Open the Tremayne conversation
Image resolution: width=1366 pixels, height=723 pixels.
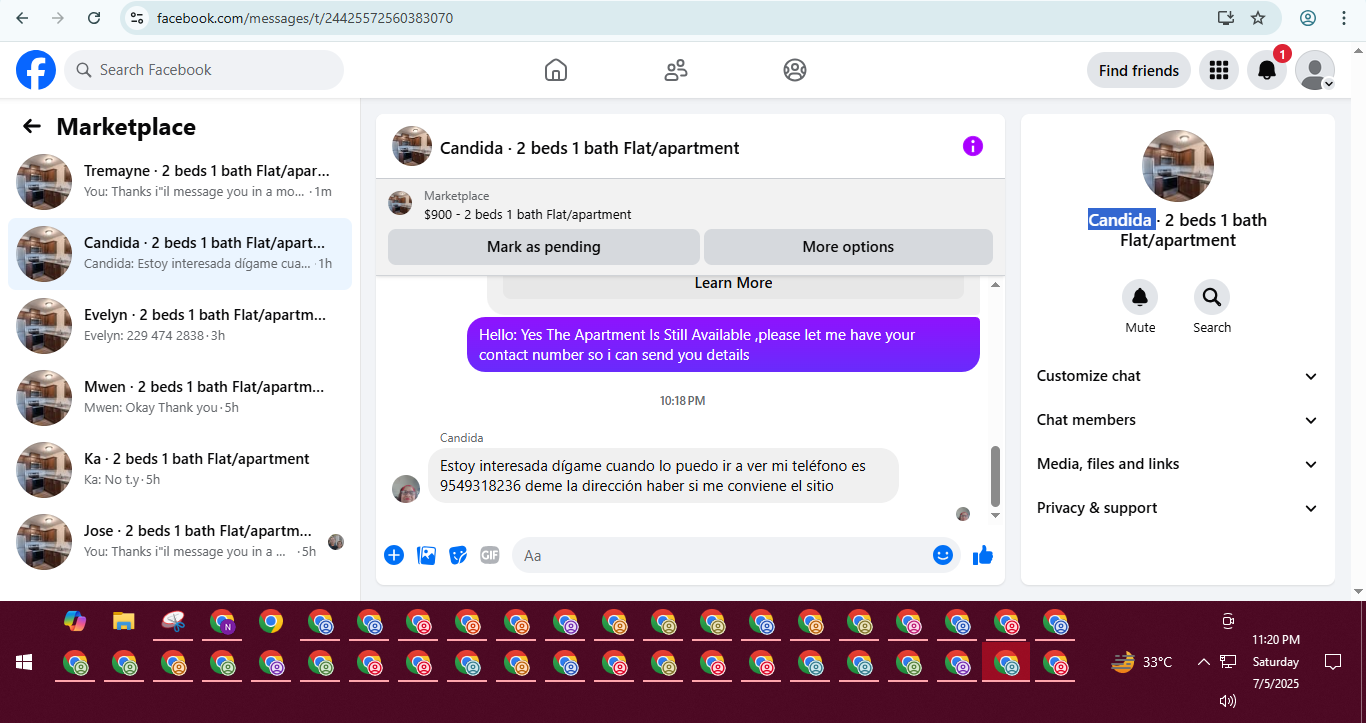point(180,182)
